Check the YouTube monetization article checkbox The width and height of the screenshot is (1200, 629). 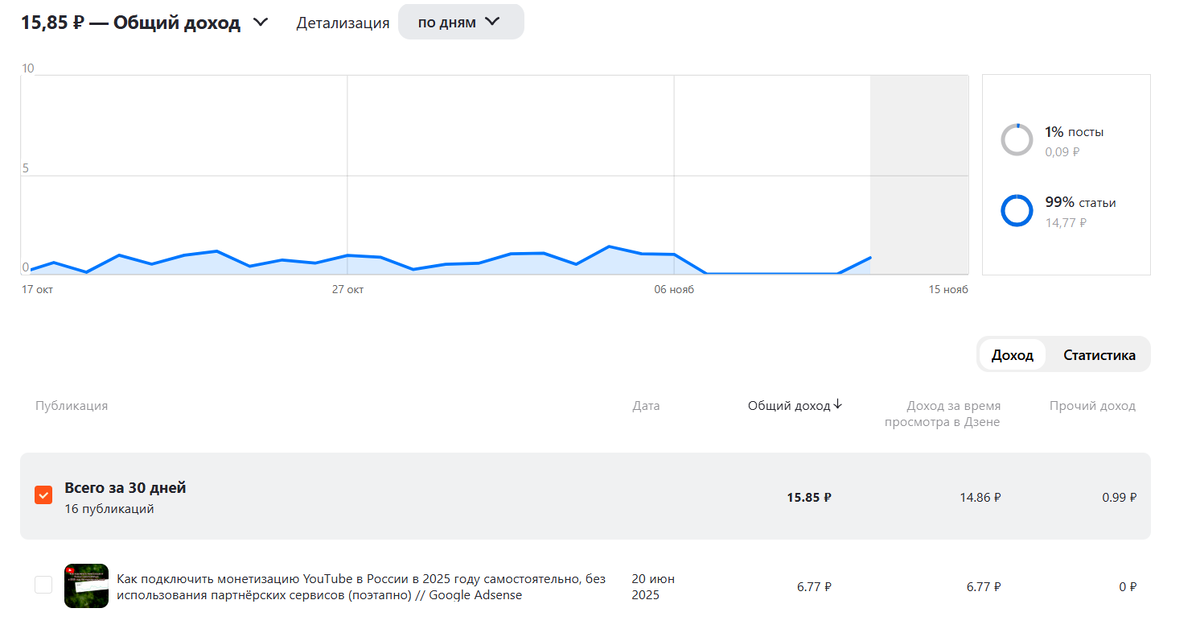point(43,585)
